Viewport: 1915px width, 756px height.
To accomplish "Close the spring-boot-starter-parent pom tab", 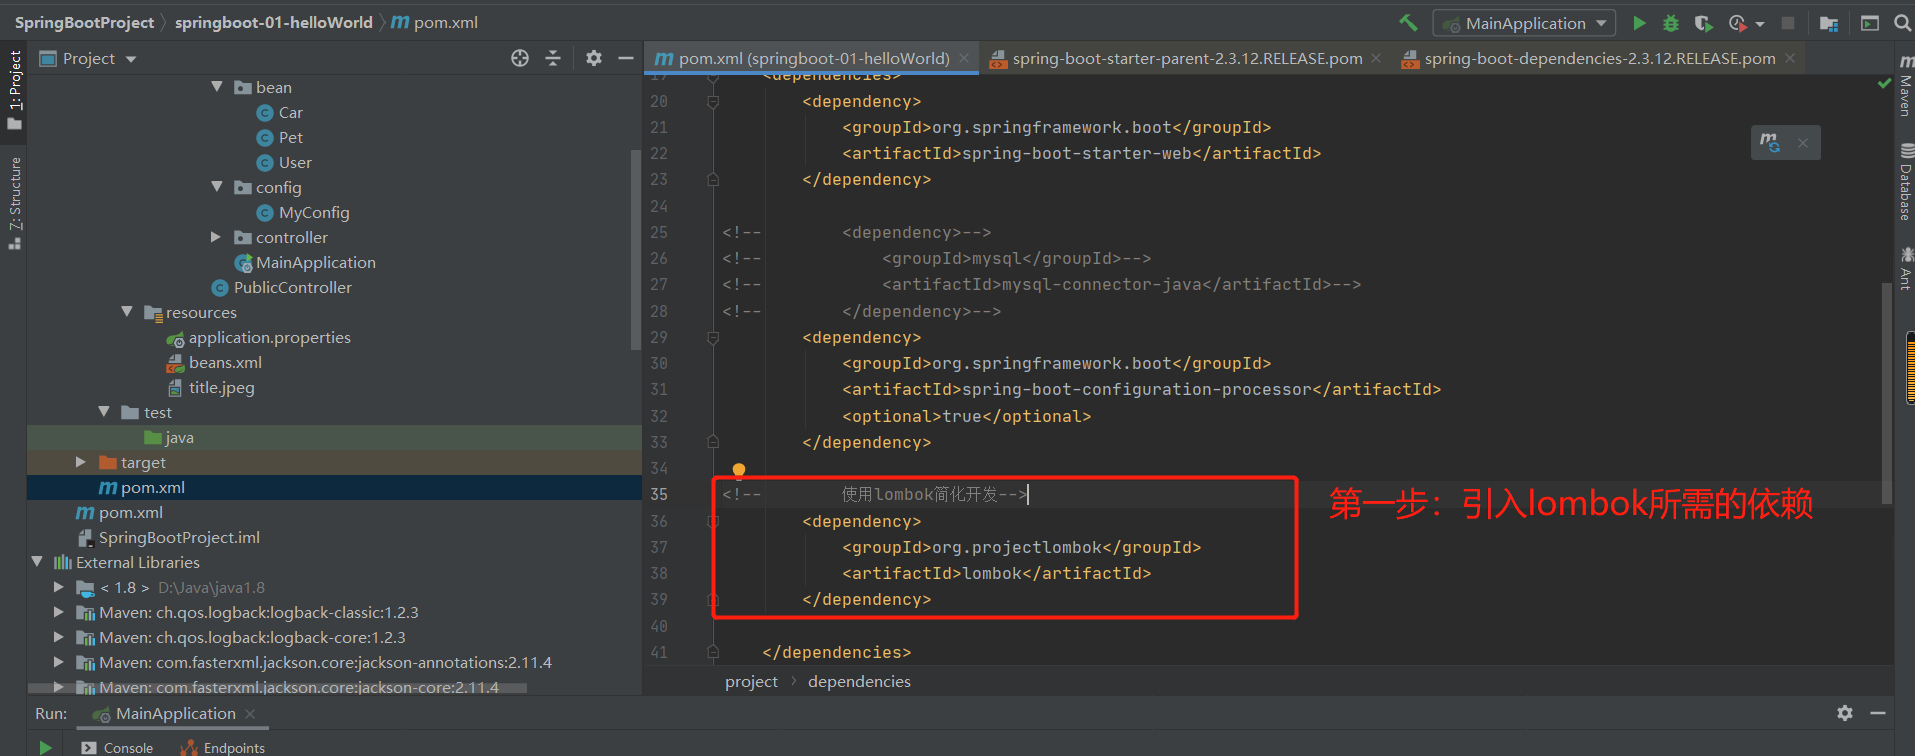I will tap(1376, 59).
